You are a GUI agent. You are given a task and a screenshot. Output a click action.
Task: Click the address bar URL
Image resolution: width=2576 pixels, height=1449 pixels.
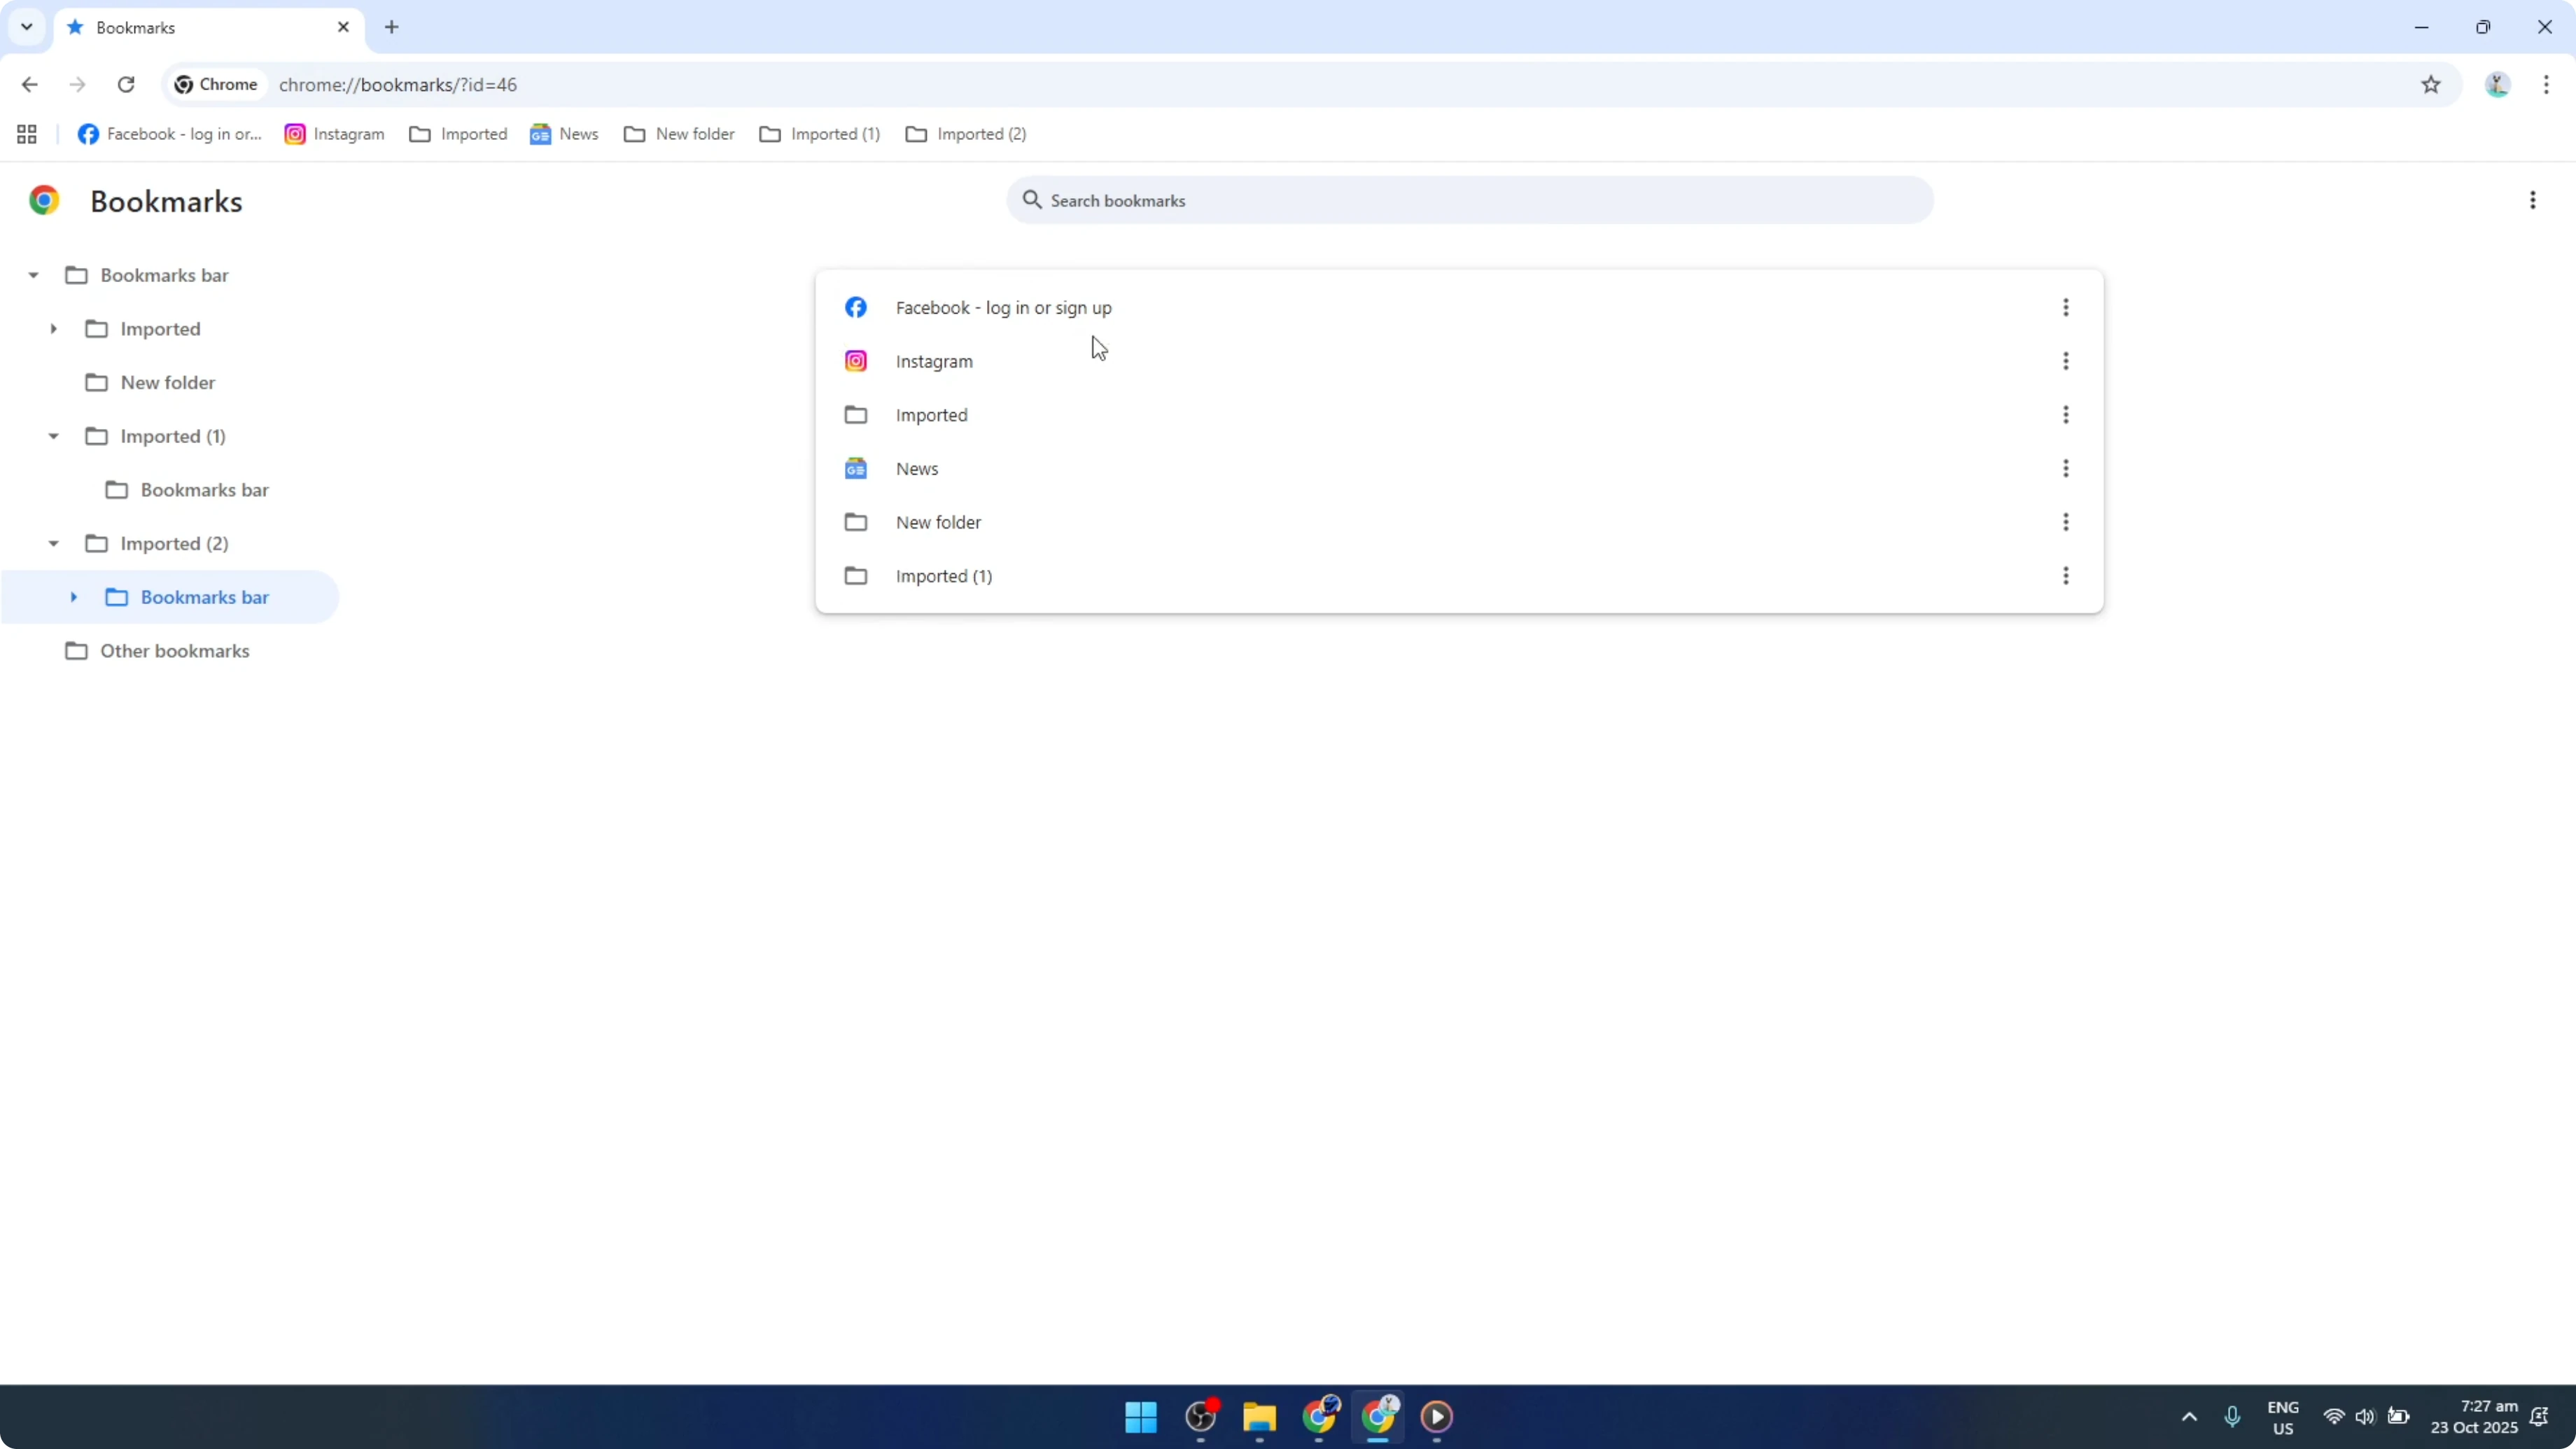pyautogui.click(x=398, y=85)
